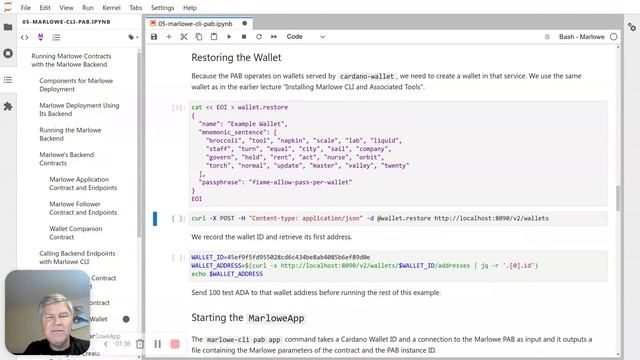Open the Table of Contents sidebar icon
This screenshot has height=360, width=640.
tap(8, 80)
